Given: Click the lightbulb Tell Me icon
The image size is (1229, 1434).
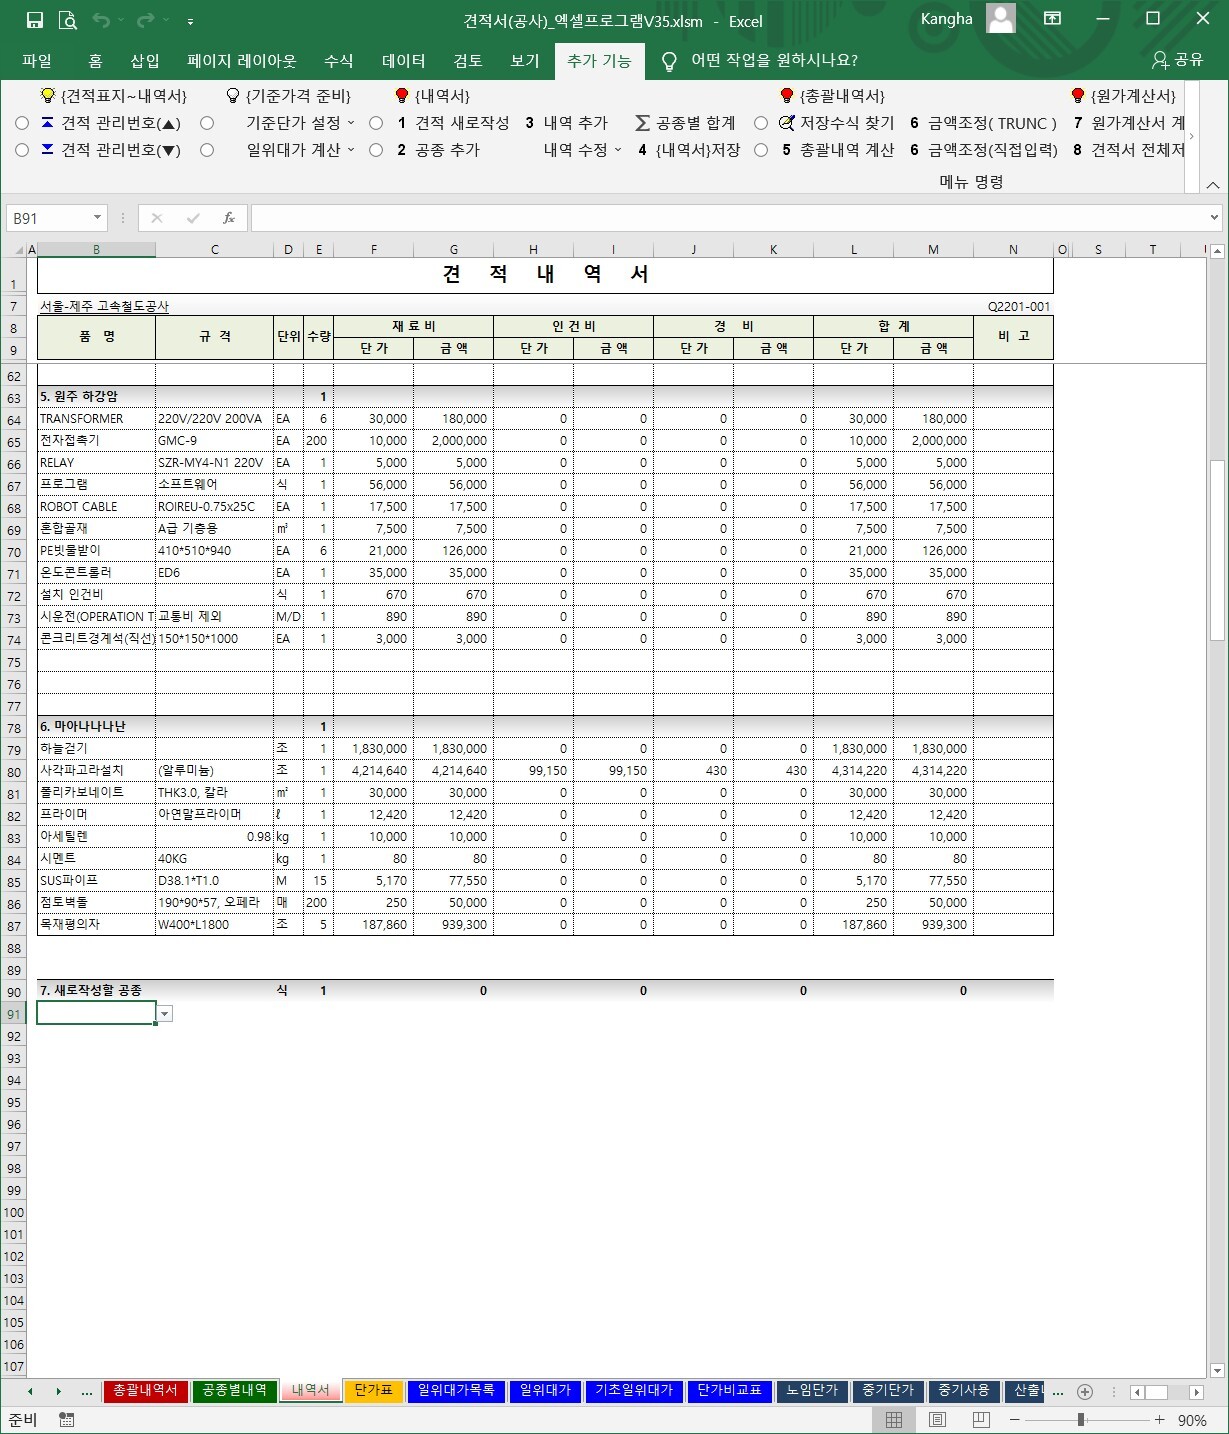Looking at the screenshot, I should 669,61.
